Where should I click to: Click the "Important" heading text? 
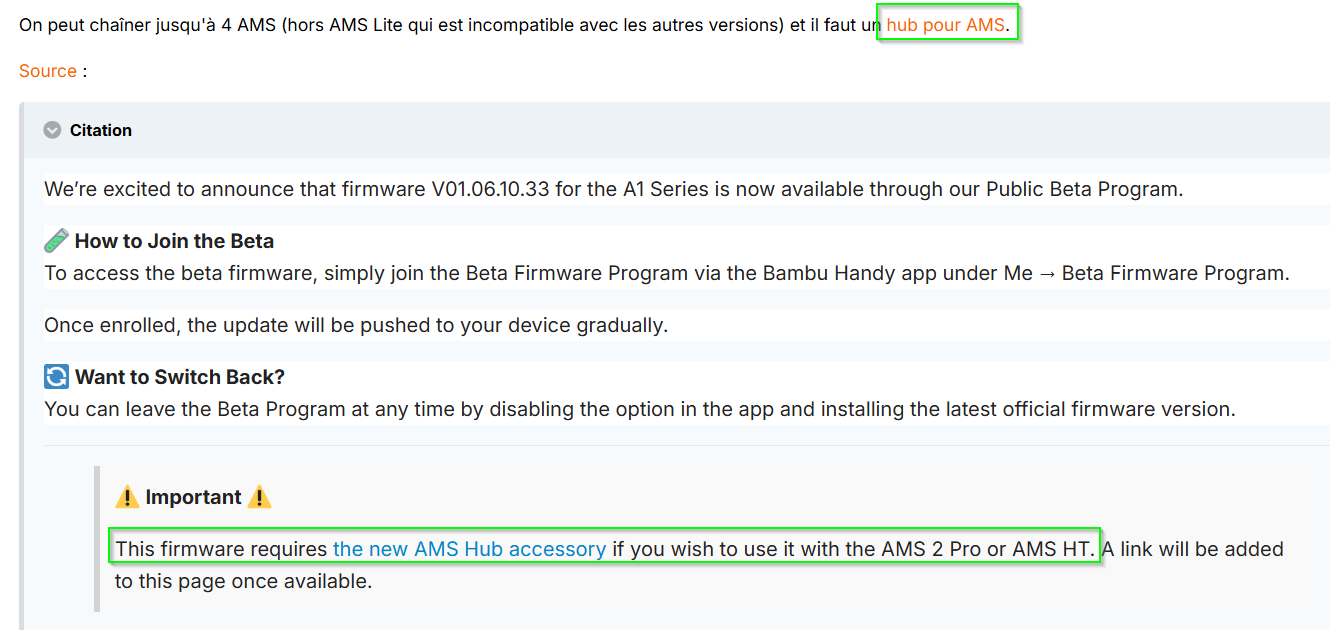(x=193, y=497)
